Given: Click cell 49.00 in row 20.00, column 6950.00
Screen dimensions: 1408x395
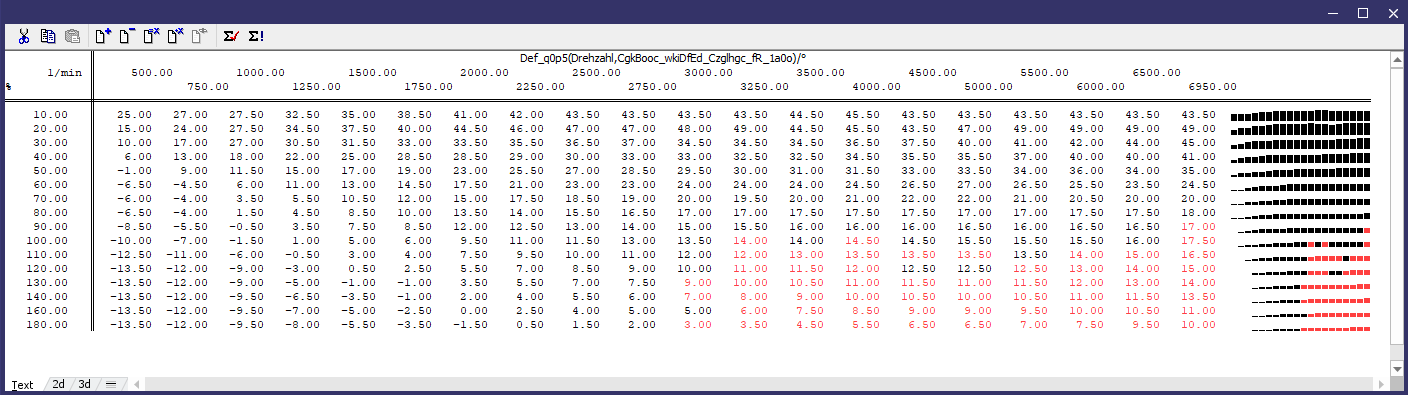Looking at the screenshot, I should (1199, 129).
